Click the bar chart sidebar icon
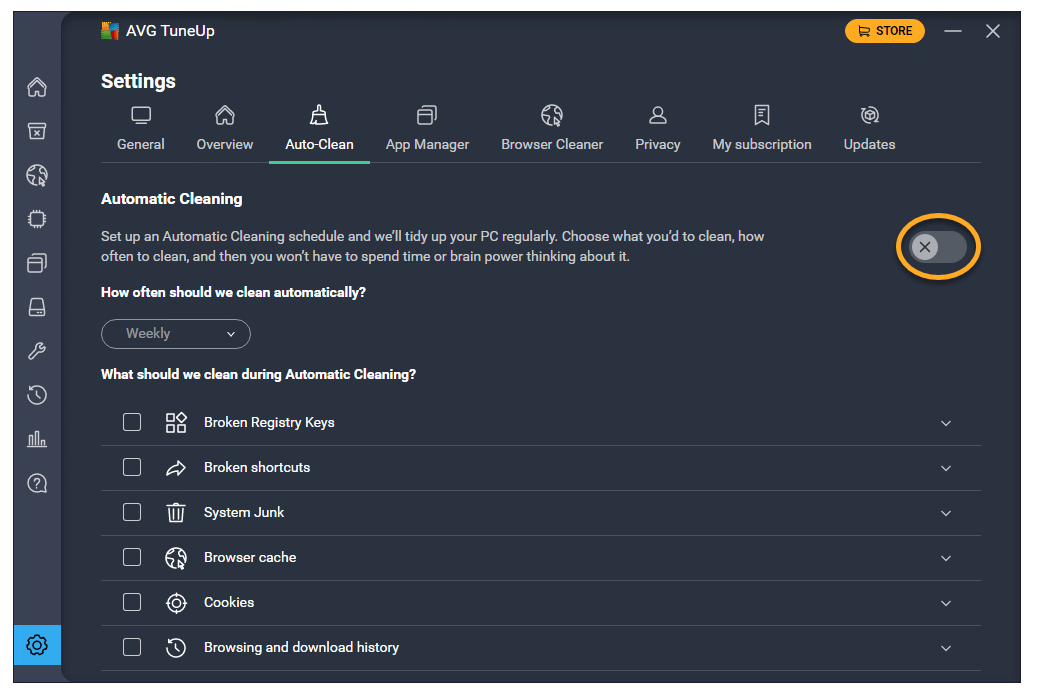Screen dimensions: 1037x697 tap(37, 439)
